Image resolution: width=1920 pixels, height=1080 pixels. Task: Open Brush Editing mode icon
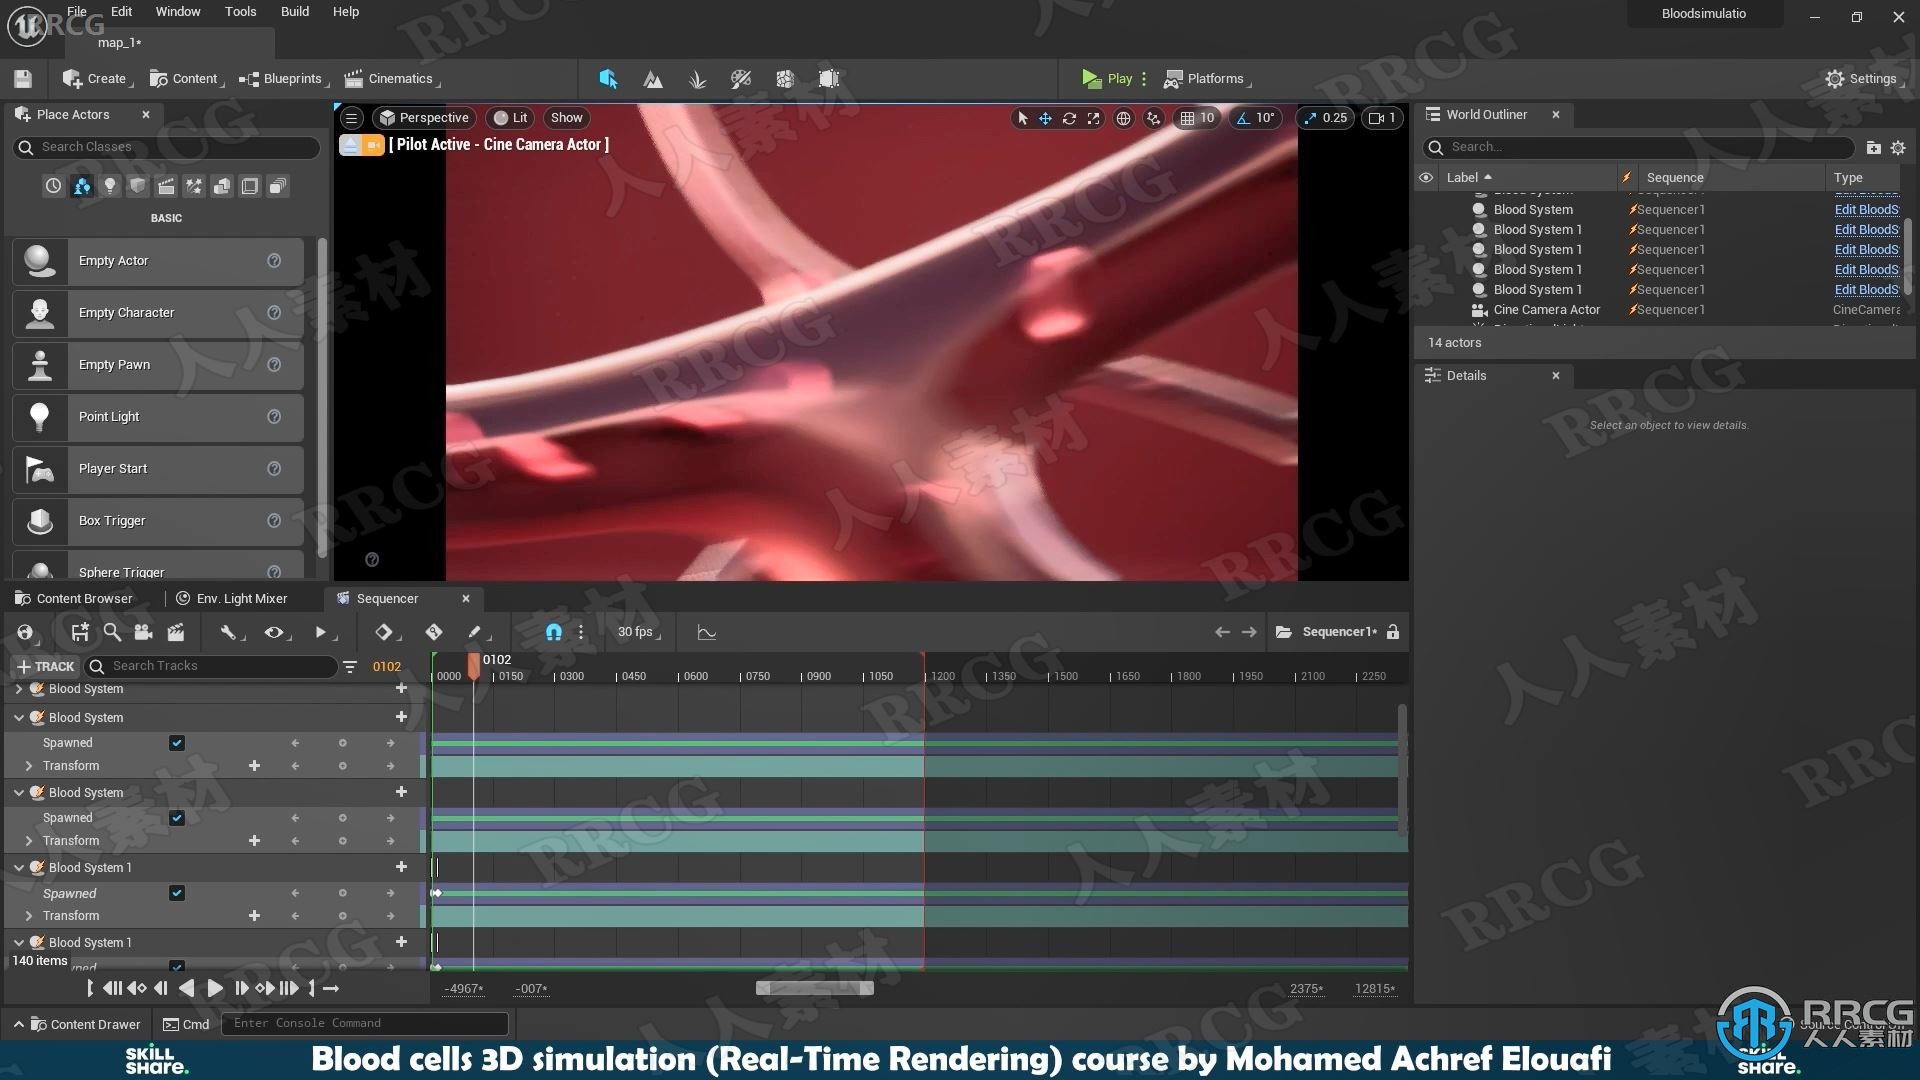(829, 79)
